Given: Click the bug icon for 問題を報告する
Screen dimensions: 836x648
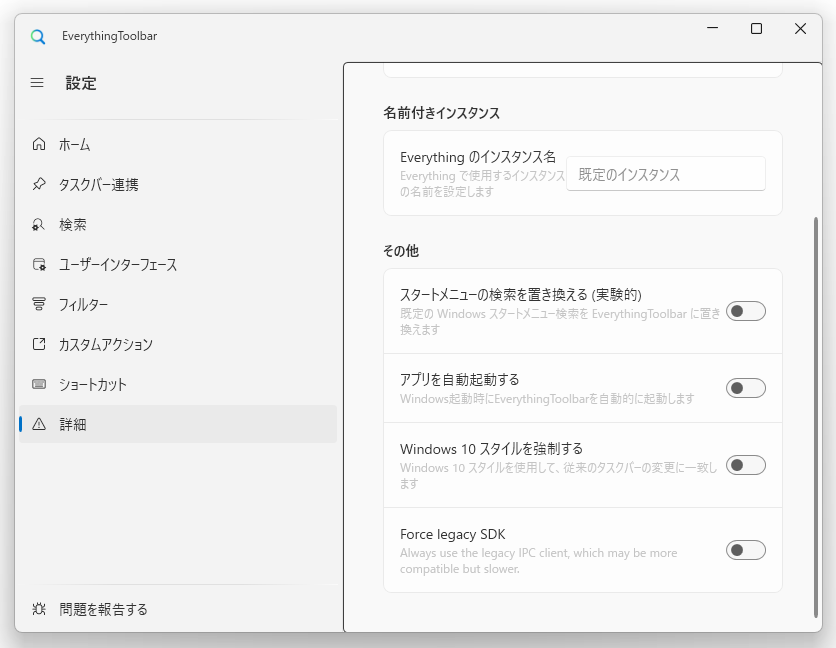Looking at the screenshot, I should pos(39,609).
